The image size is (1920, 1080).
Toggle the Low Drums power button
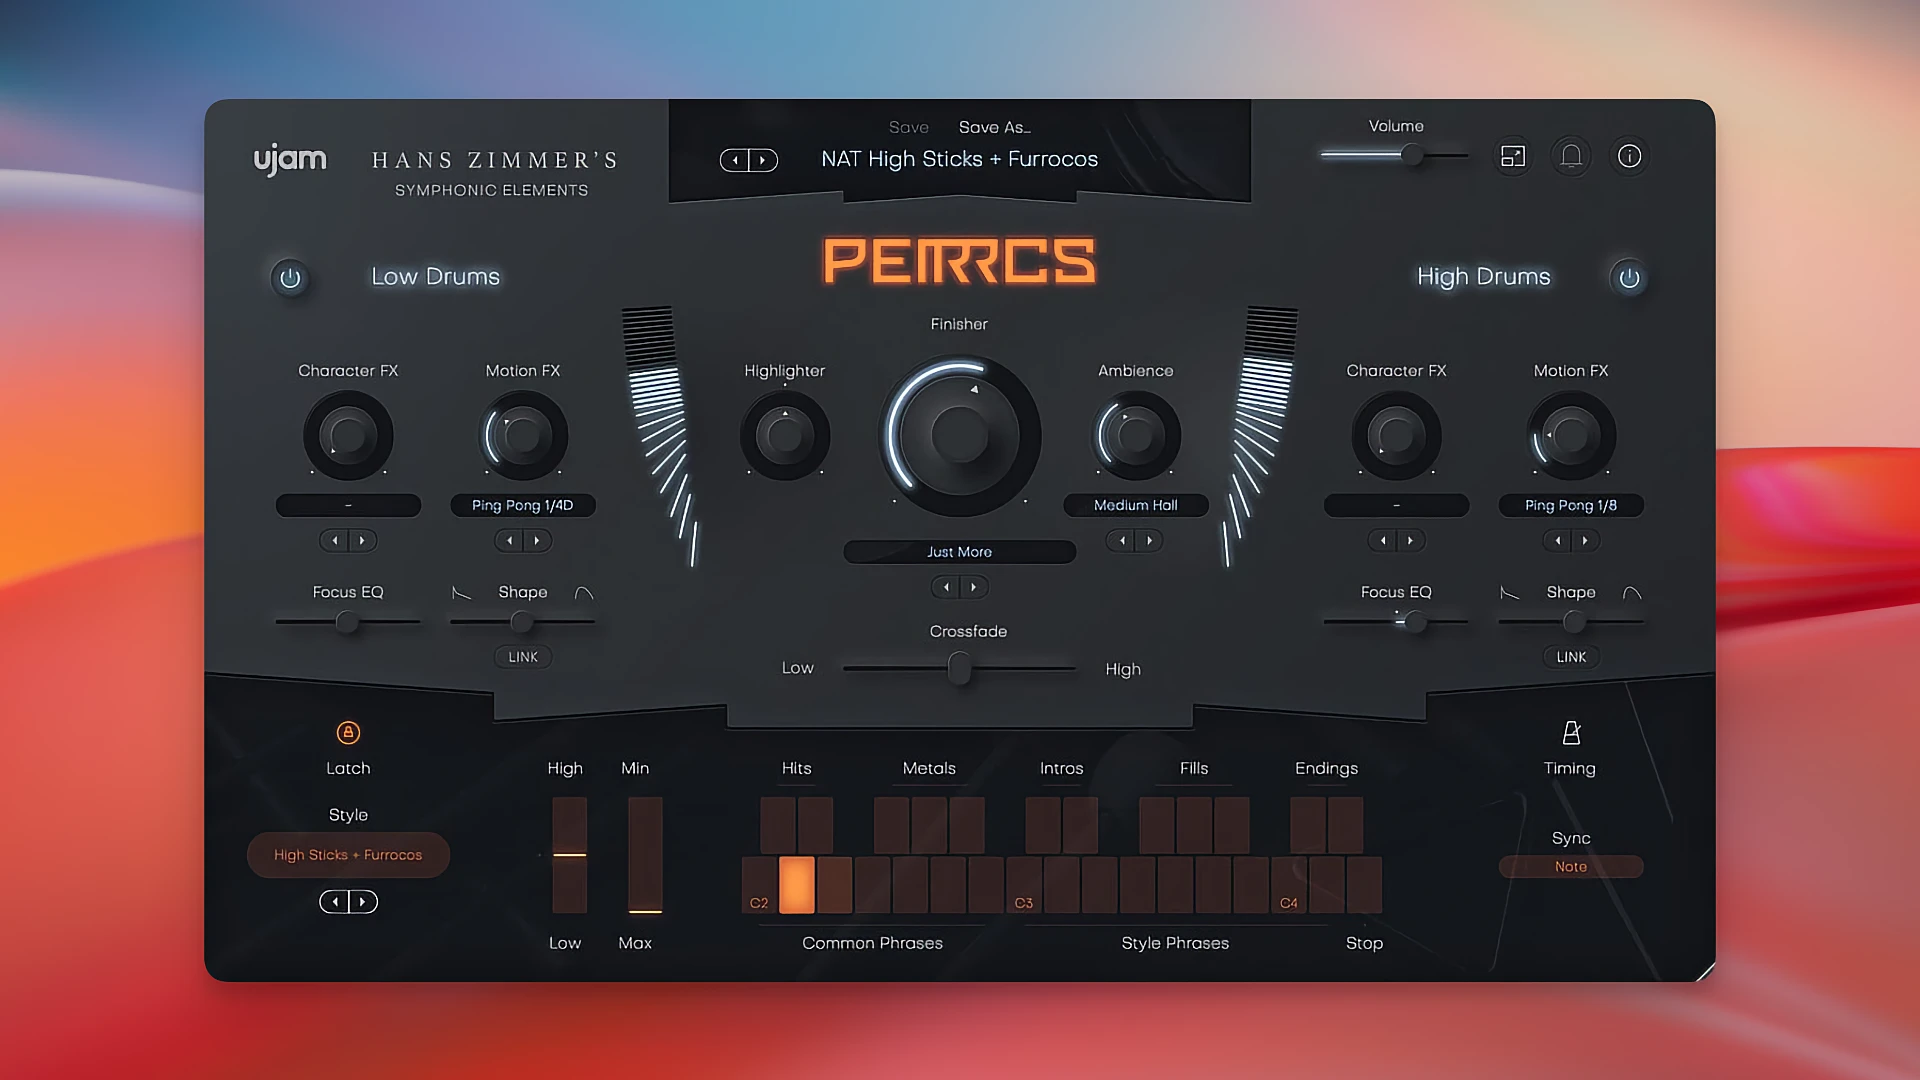tap(291, 279)
